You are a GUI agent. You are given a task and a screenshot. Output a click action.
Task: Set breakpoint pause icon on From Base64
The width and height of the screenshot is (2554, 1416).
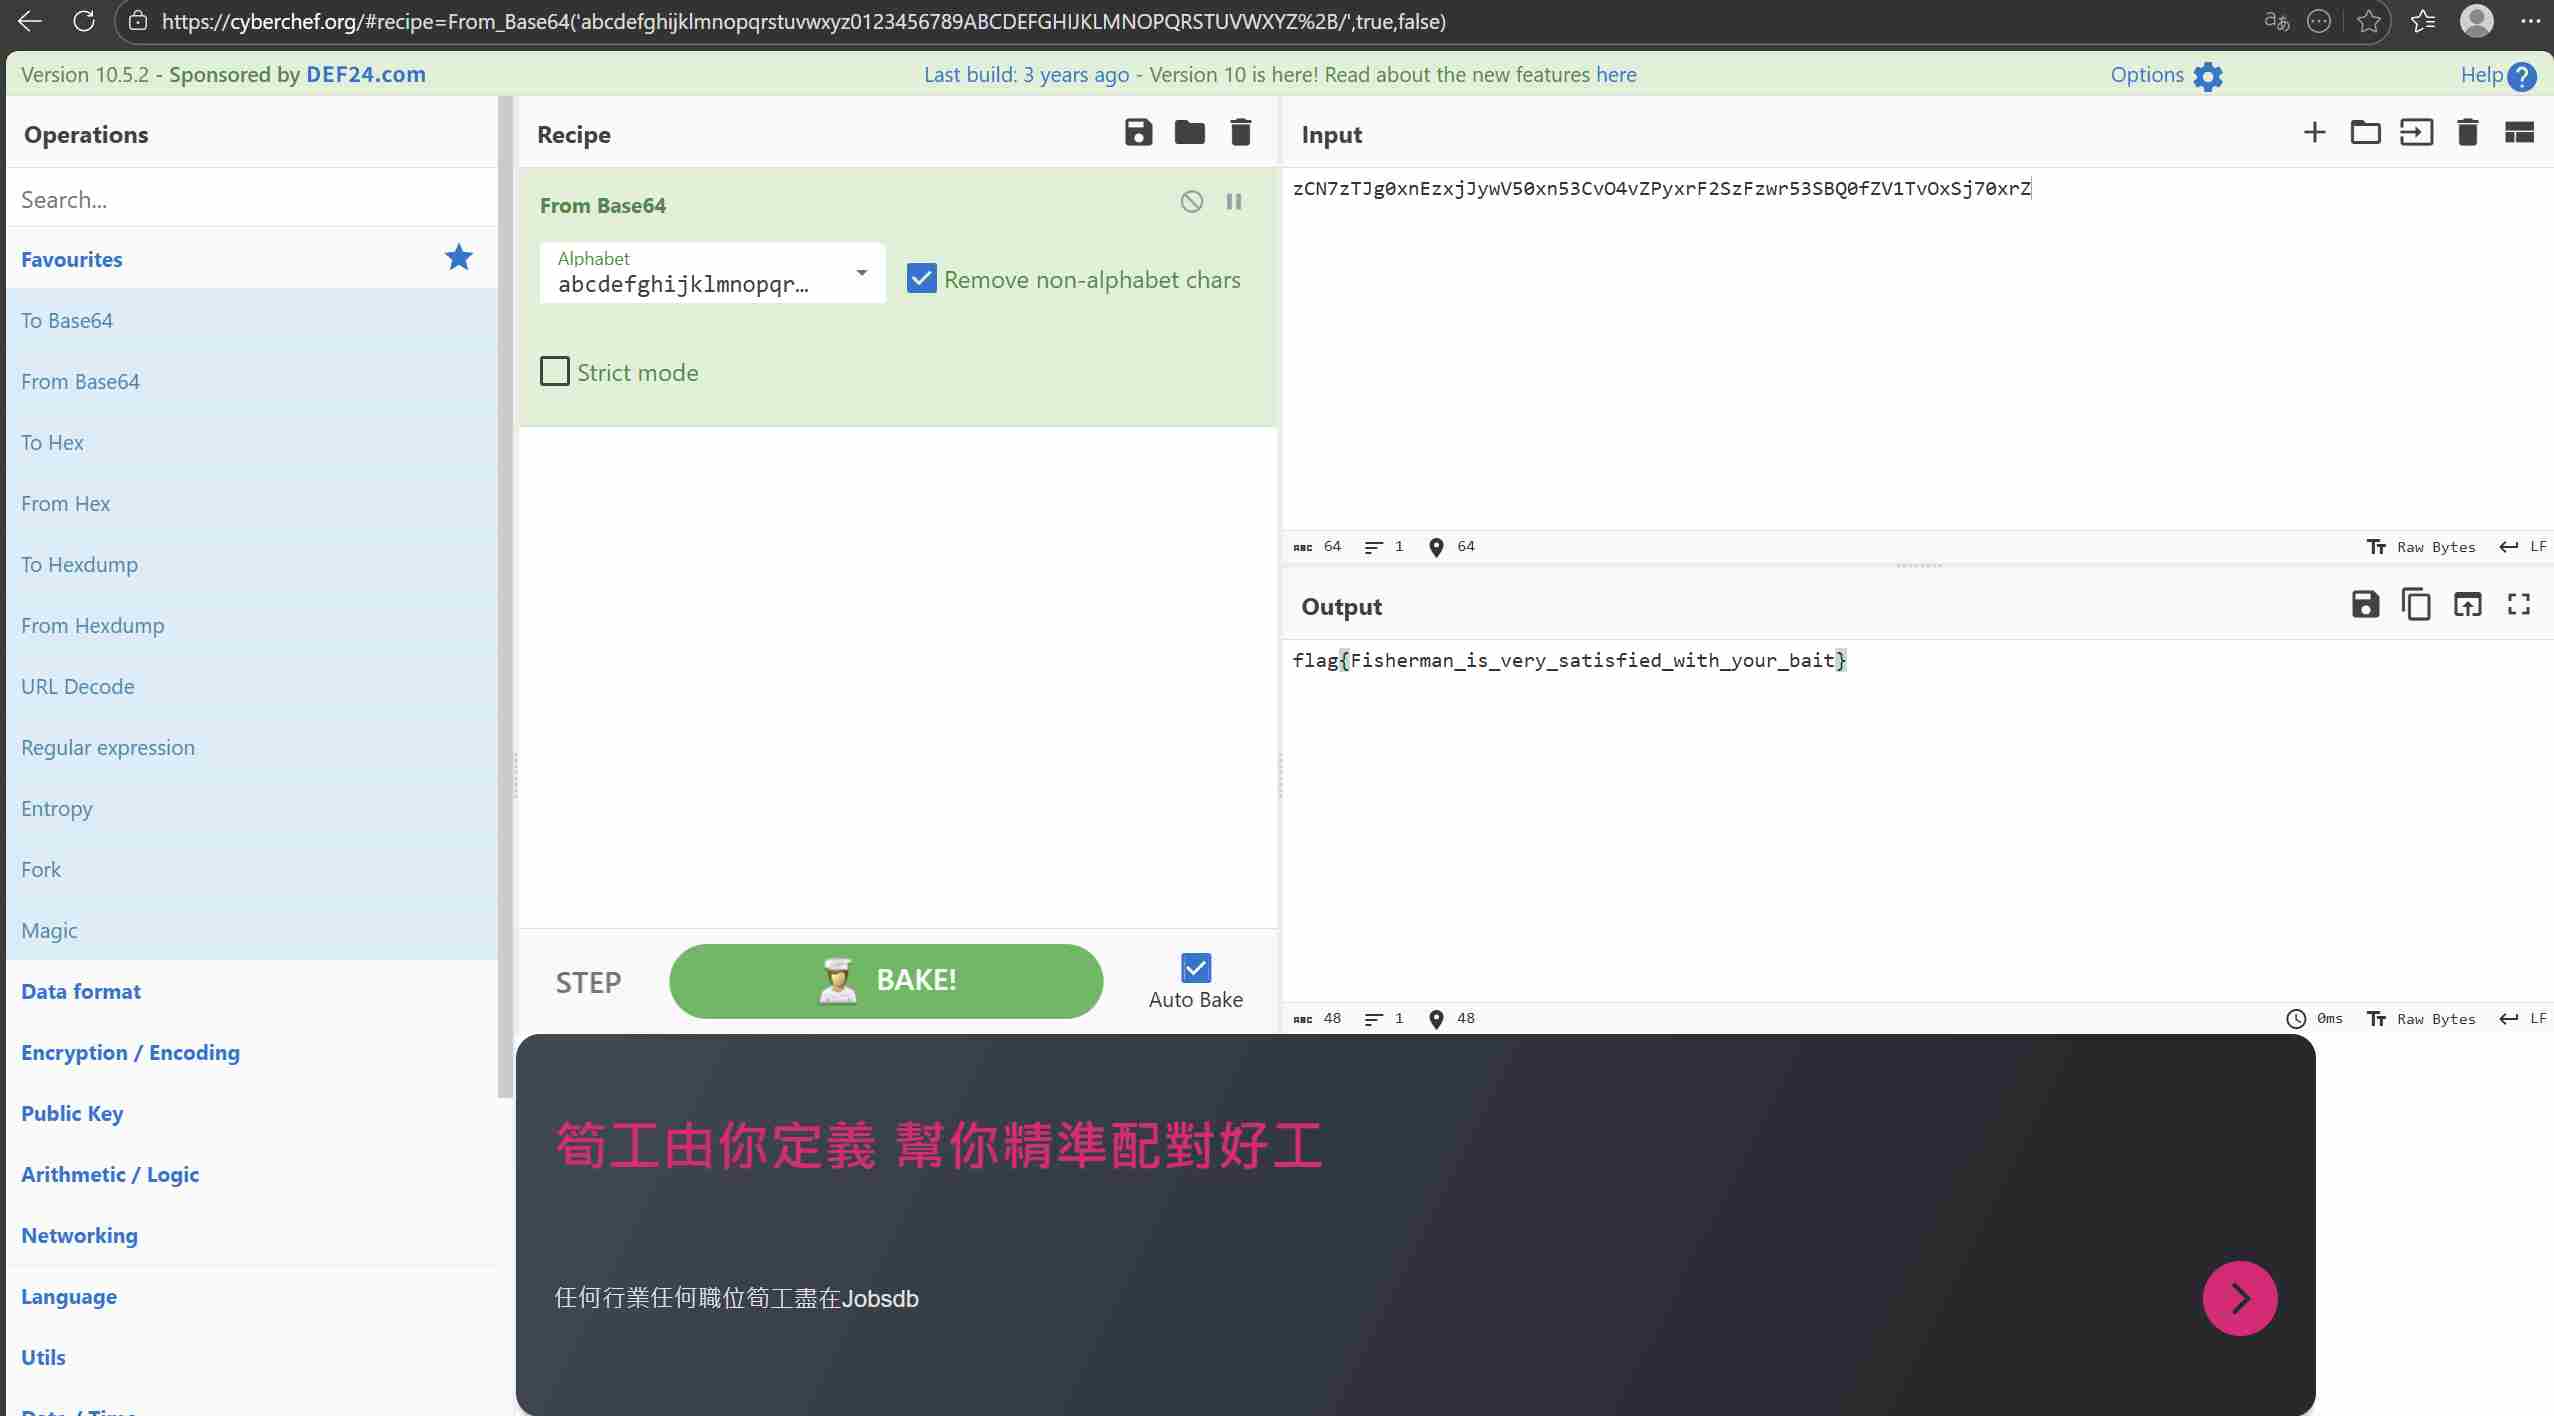click(1234, 202)
